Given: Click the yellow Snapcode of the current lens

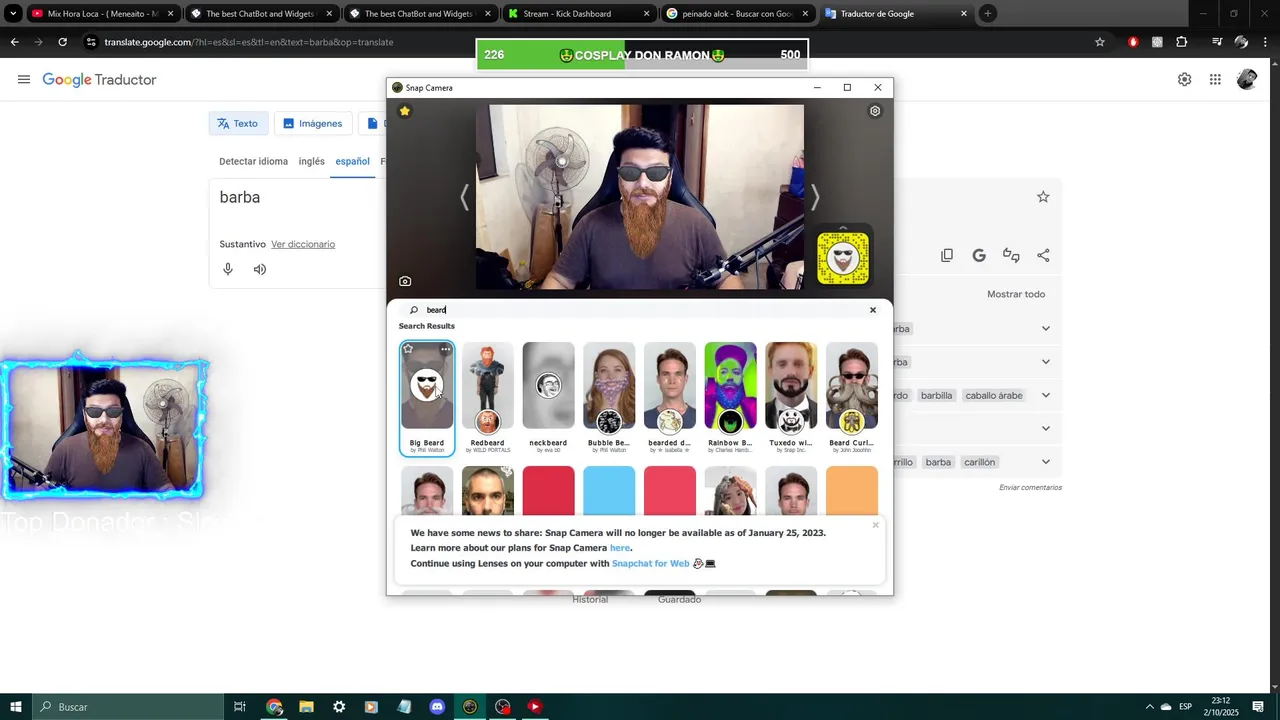Looking at the screenshot, I should pos(843,258).
